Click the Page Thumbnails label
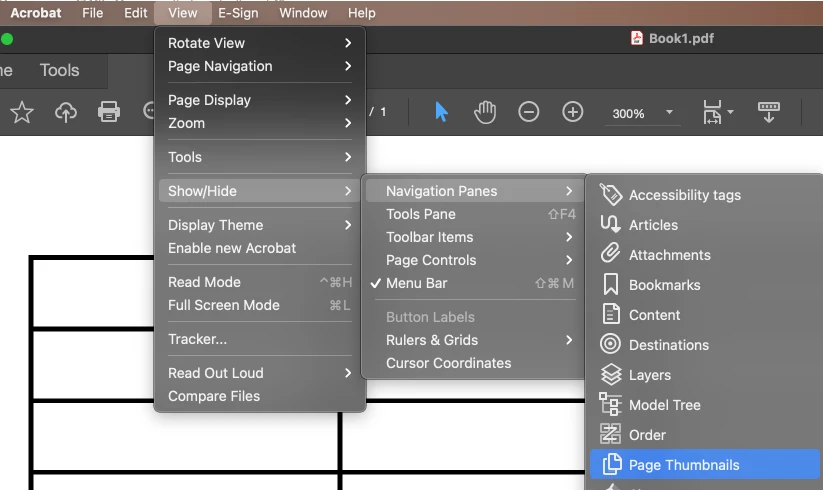 coord(684,465)
